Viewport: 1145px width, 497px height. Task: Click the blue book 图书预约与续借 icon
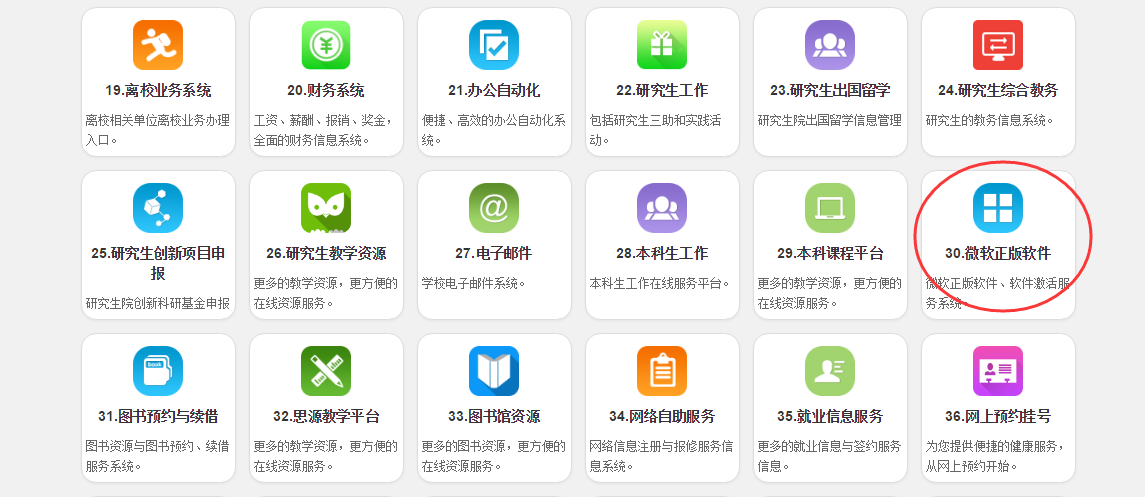point(158,371)
